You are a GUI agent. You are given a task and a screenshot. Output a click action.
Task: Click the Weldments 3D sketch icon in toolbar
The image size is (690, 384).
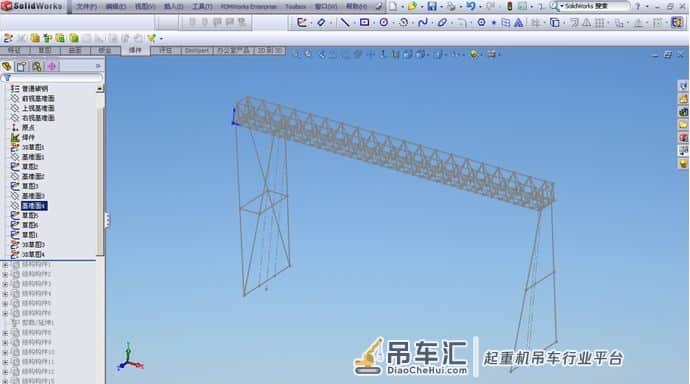point(7,39)
